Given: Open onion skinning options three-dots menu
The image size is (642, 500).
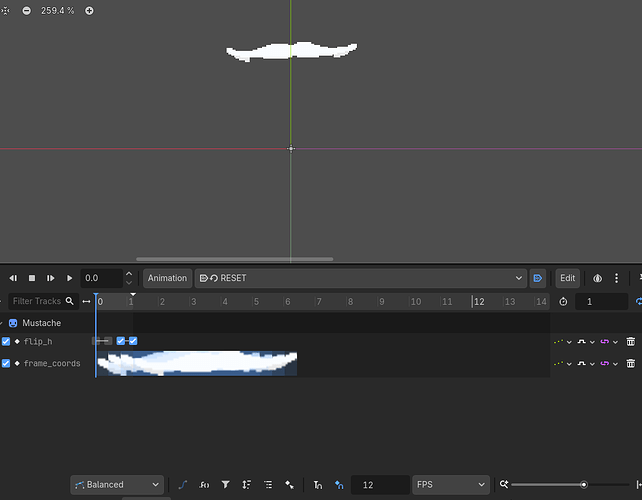Looking at the screenshot, I should (616, 278).
